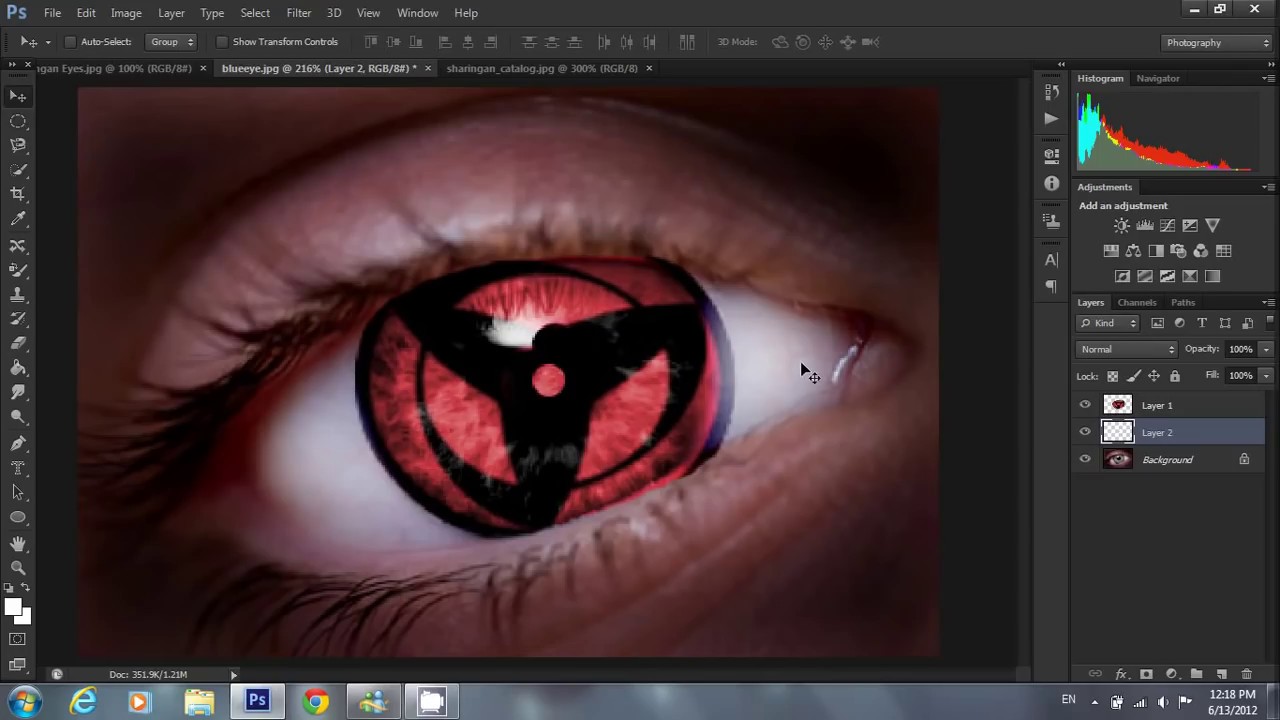Switch to the Paths tab
This screenshot has height=720, width=1280.
click(1183, 302)
